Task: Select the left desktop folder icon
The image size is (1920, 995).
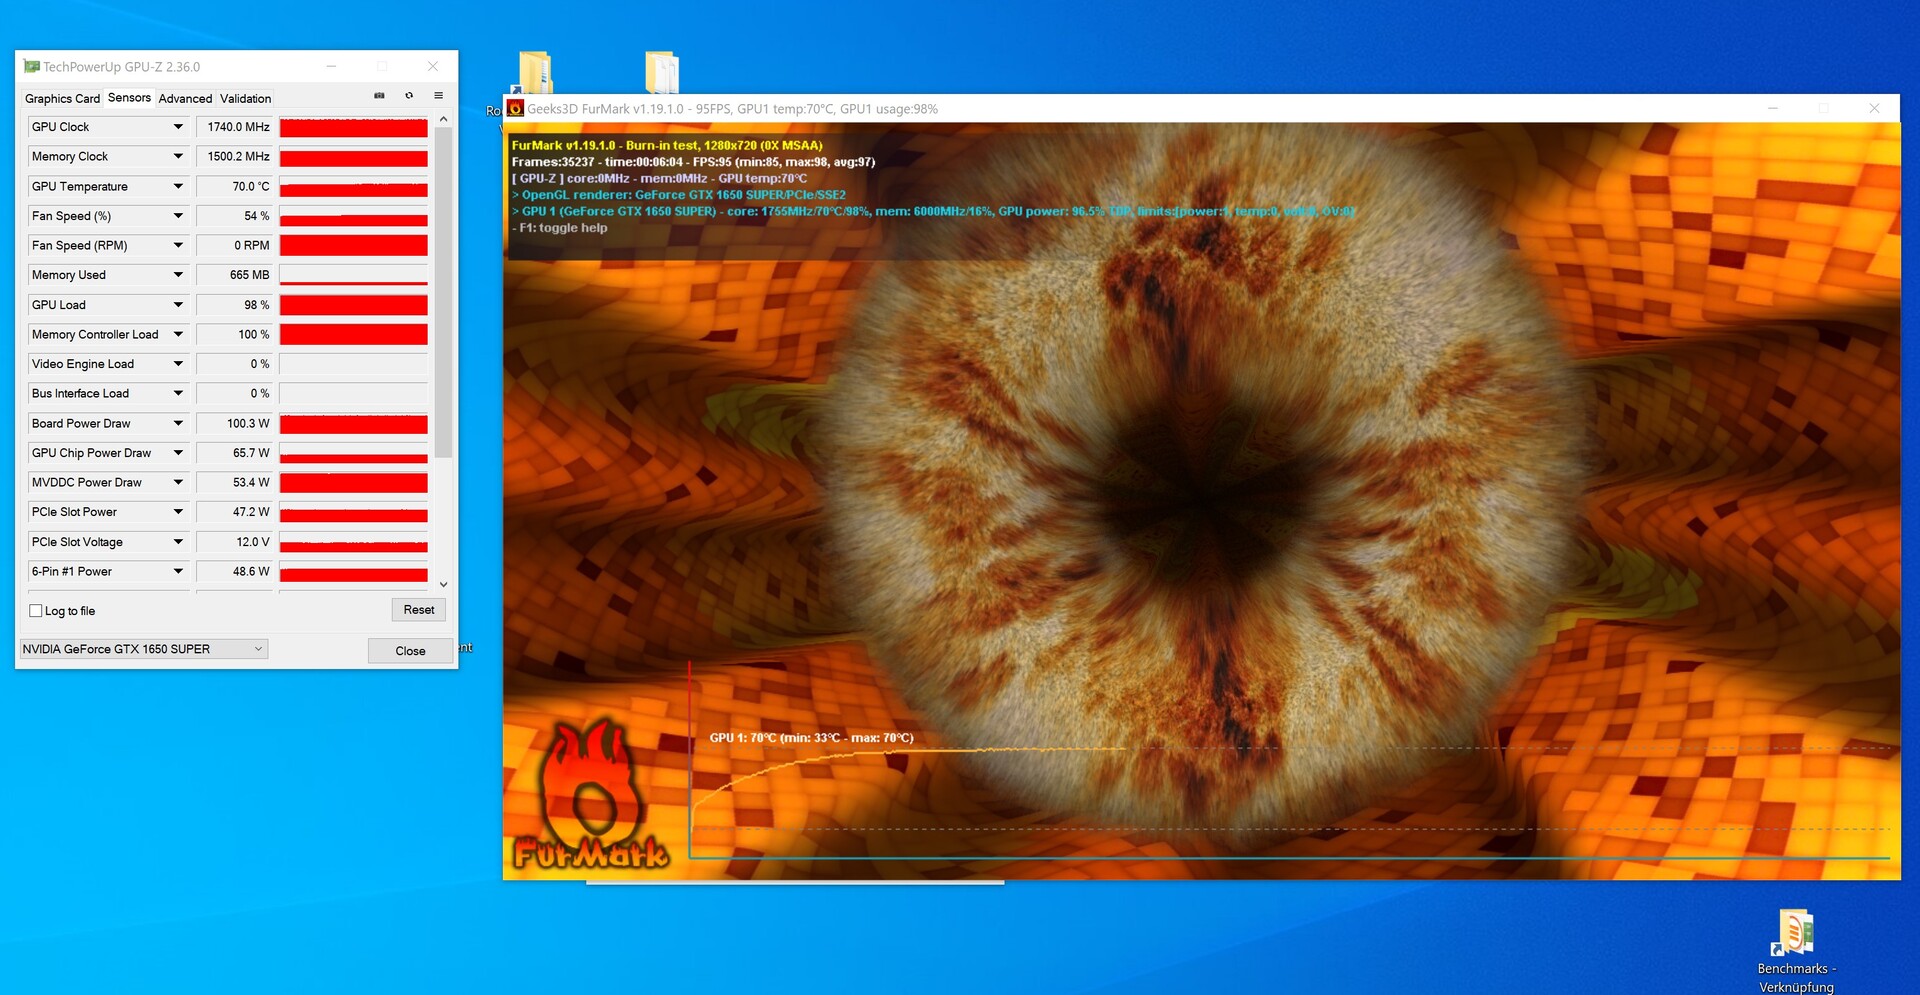Action: 533,73
